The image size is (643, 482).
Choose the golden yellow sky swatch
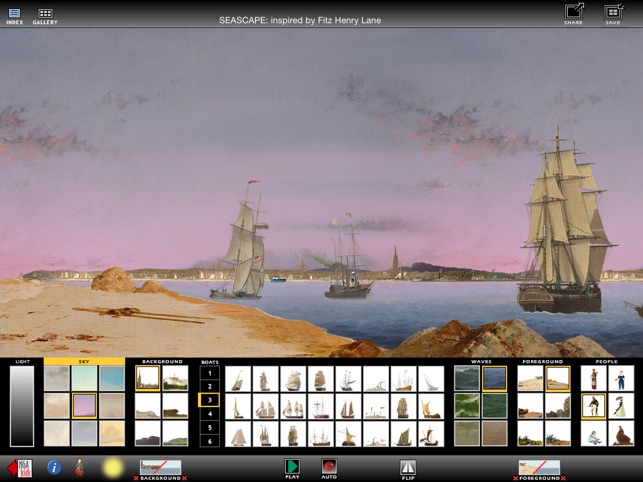click(112, 434)
